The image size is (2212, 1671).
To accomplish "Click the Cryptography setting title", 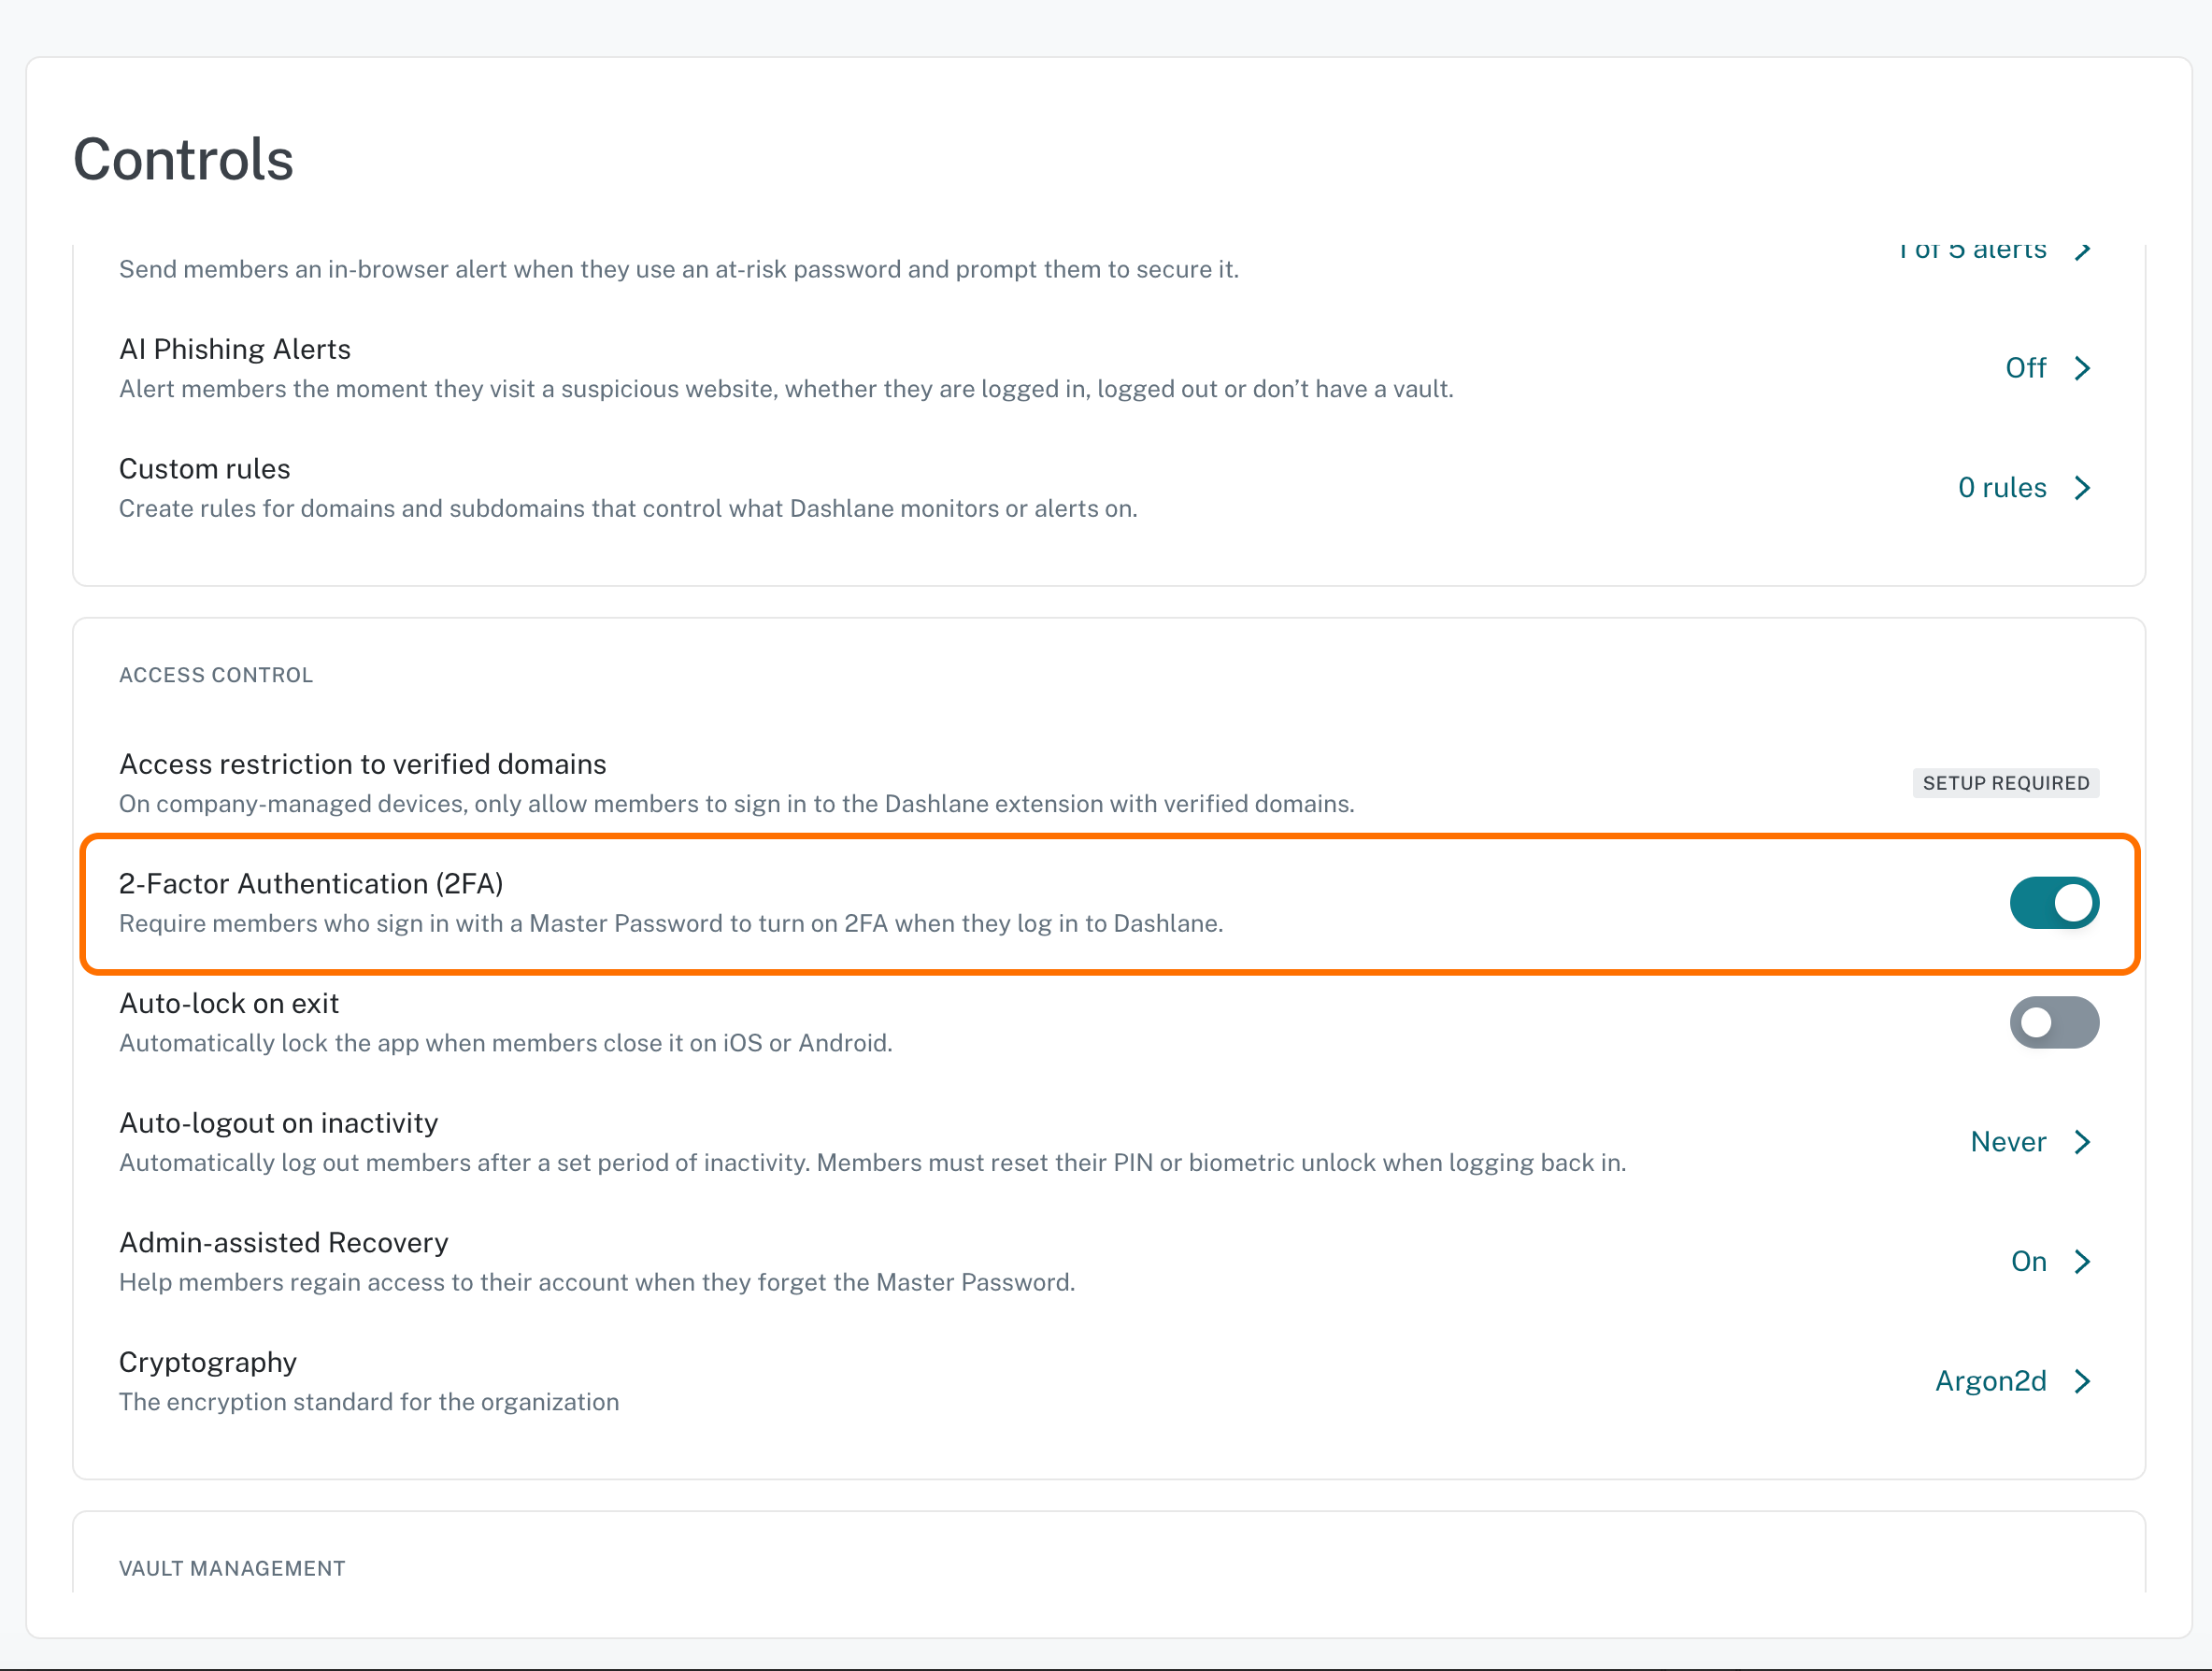I will pos(208,1362).
